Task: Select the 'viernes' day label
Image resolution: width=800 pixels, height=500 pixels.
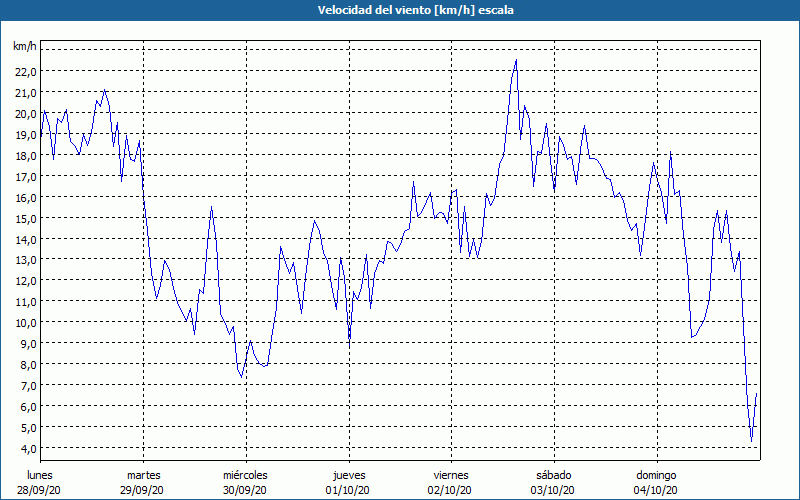Action: pyautogui.click(x=451, y=475)
